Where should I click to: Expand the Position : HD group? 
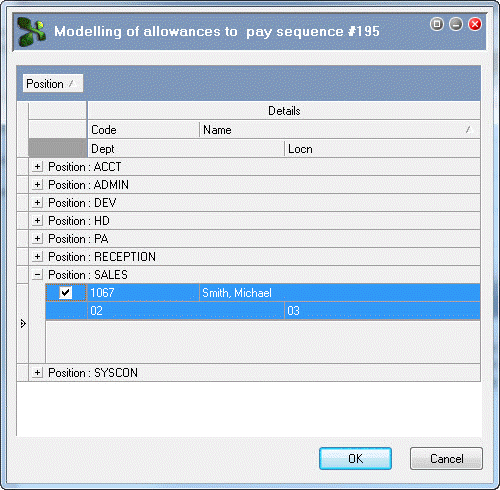coord(38,221)
